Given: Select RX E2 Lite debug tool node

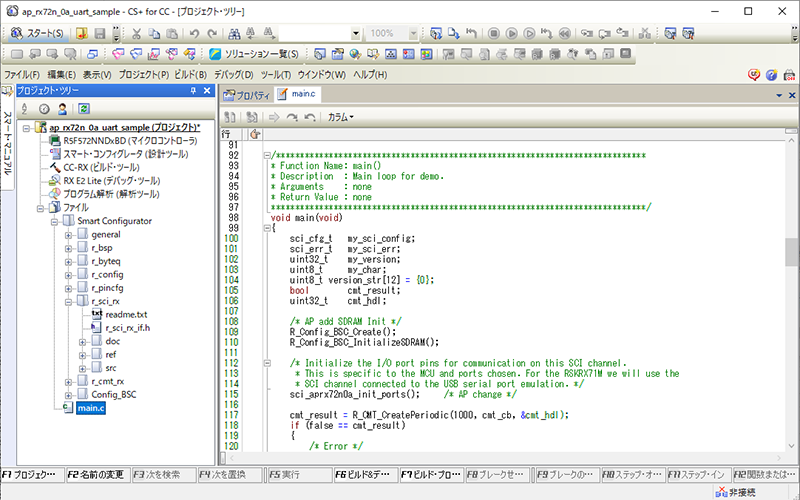Looking at the screenshot, I should (111, 181).
